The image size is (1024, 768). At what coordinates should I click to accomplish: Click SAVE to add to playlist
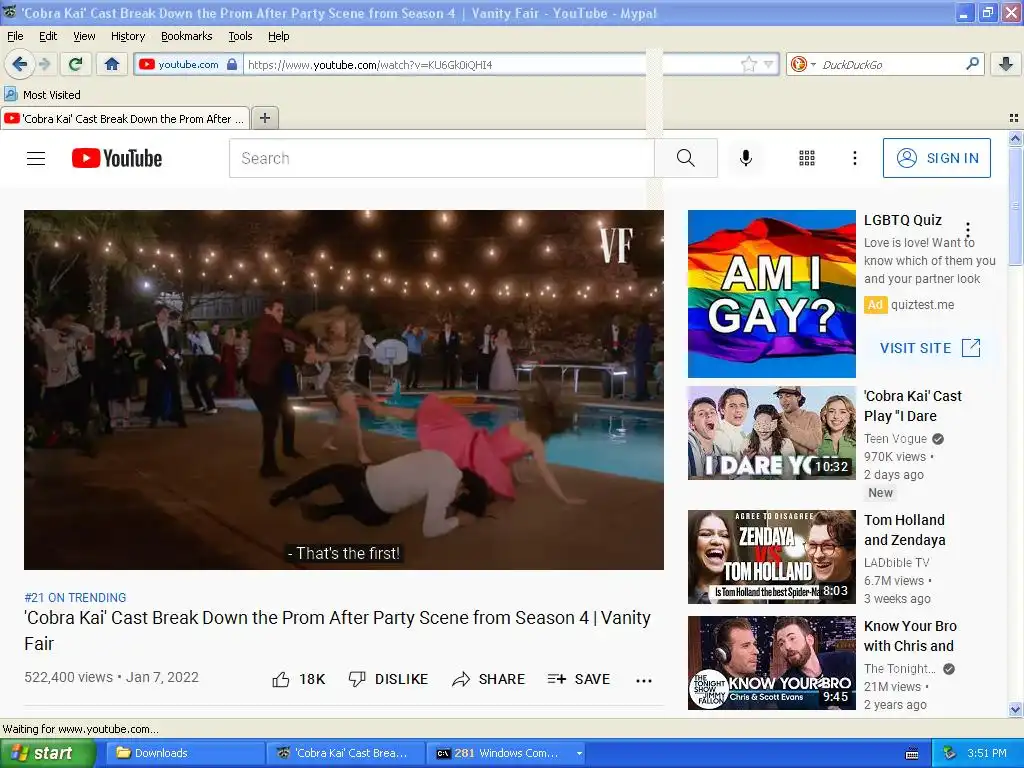[x=579, y=679]
